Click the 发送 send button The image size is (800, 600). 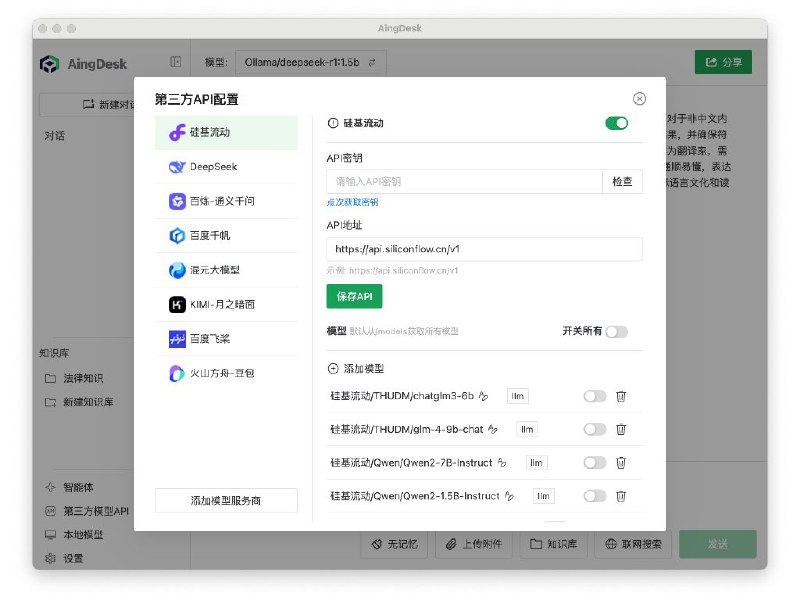click(717, 544)
